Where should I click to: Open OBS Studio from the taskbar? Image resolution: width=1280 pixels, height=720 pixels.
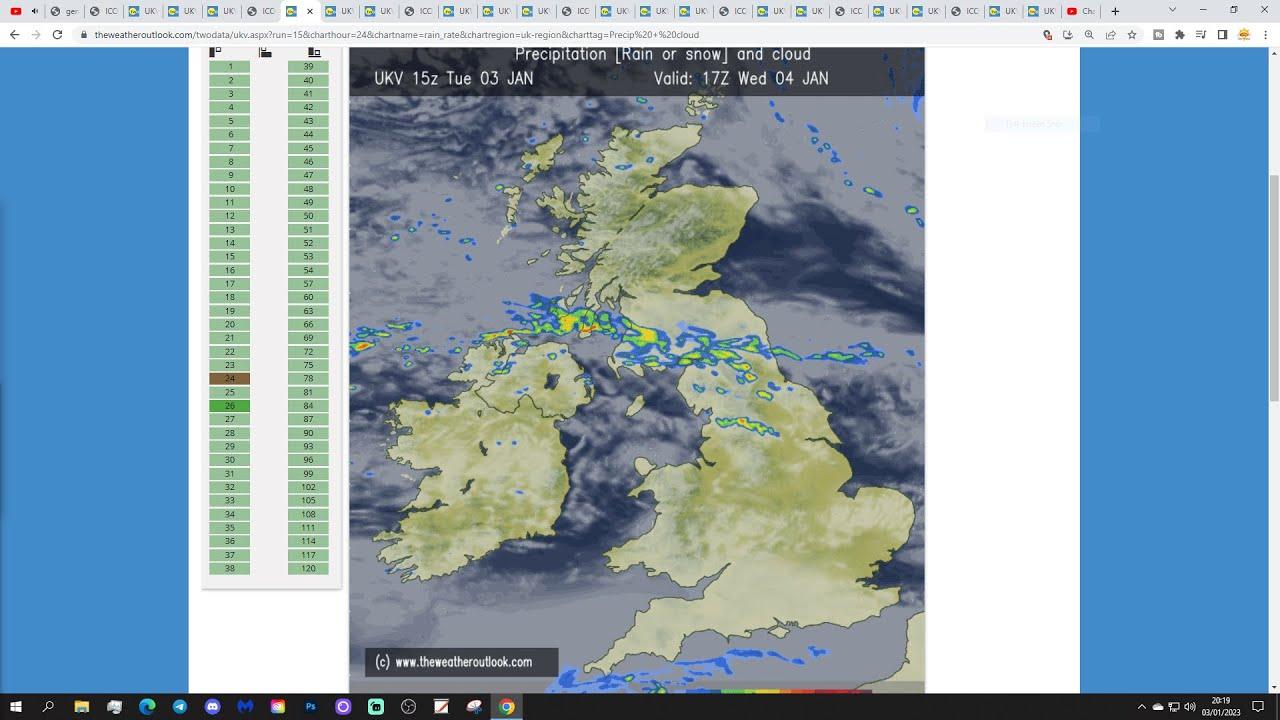(x=408, y=707)
